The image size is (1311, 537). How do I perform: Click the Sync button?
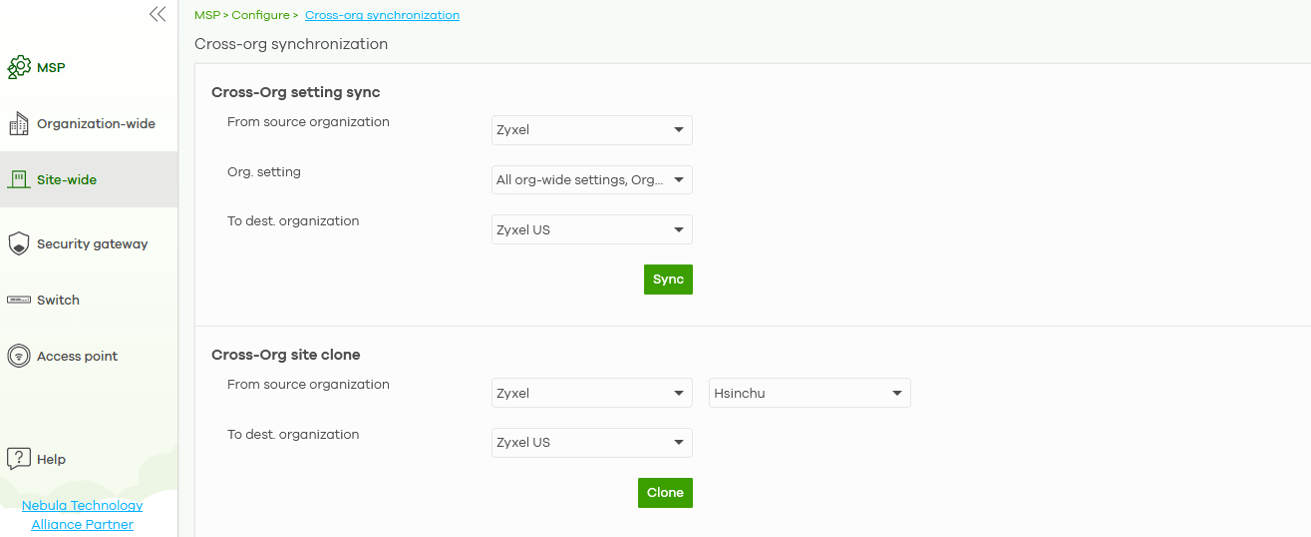coord(668,280)
